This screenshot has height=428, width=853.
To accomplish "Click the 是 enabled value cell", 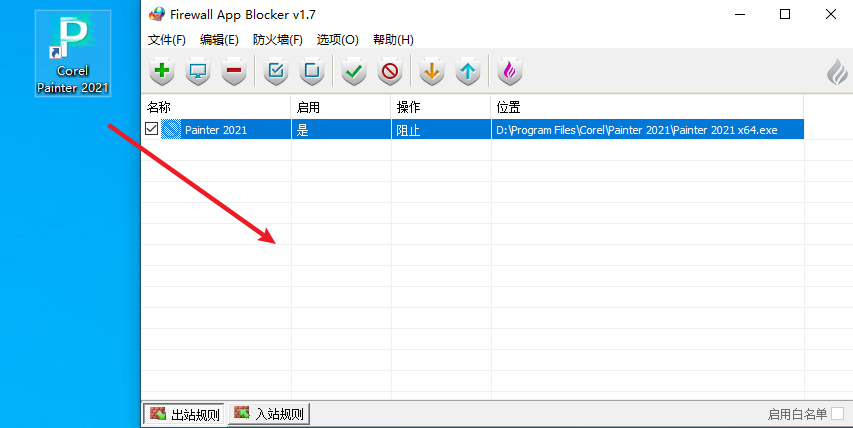I will (x=341, y=129).
